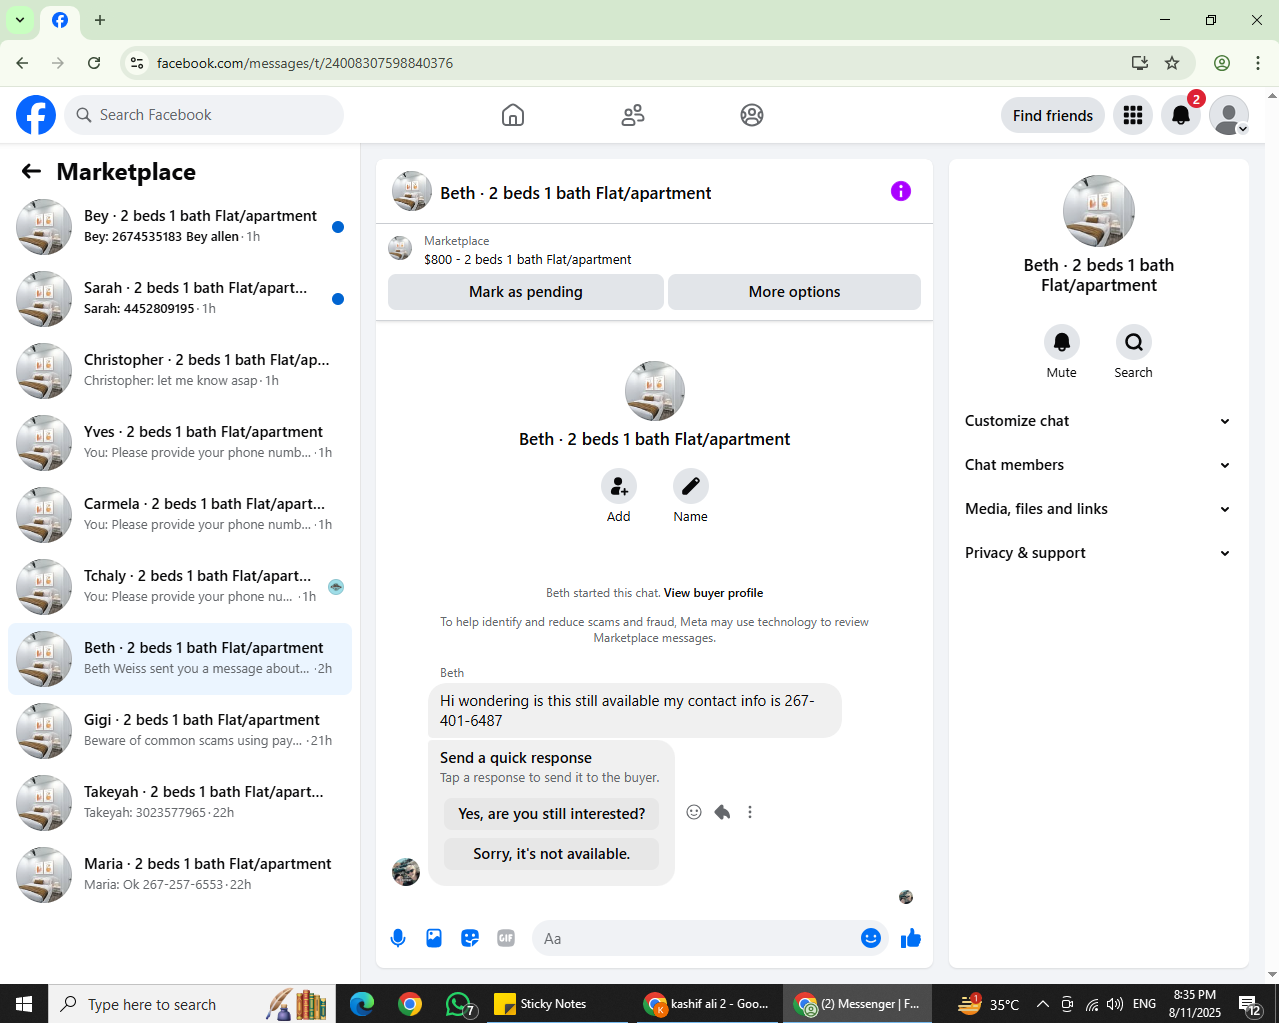The width and height of the screenshot is (1279, 1023).
Task: Bookmark this page with the star
Action: (x=1172, y=63)
